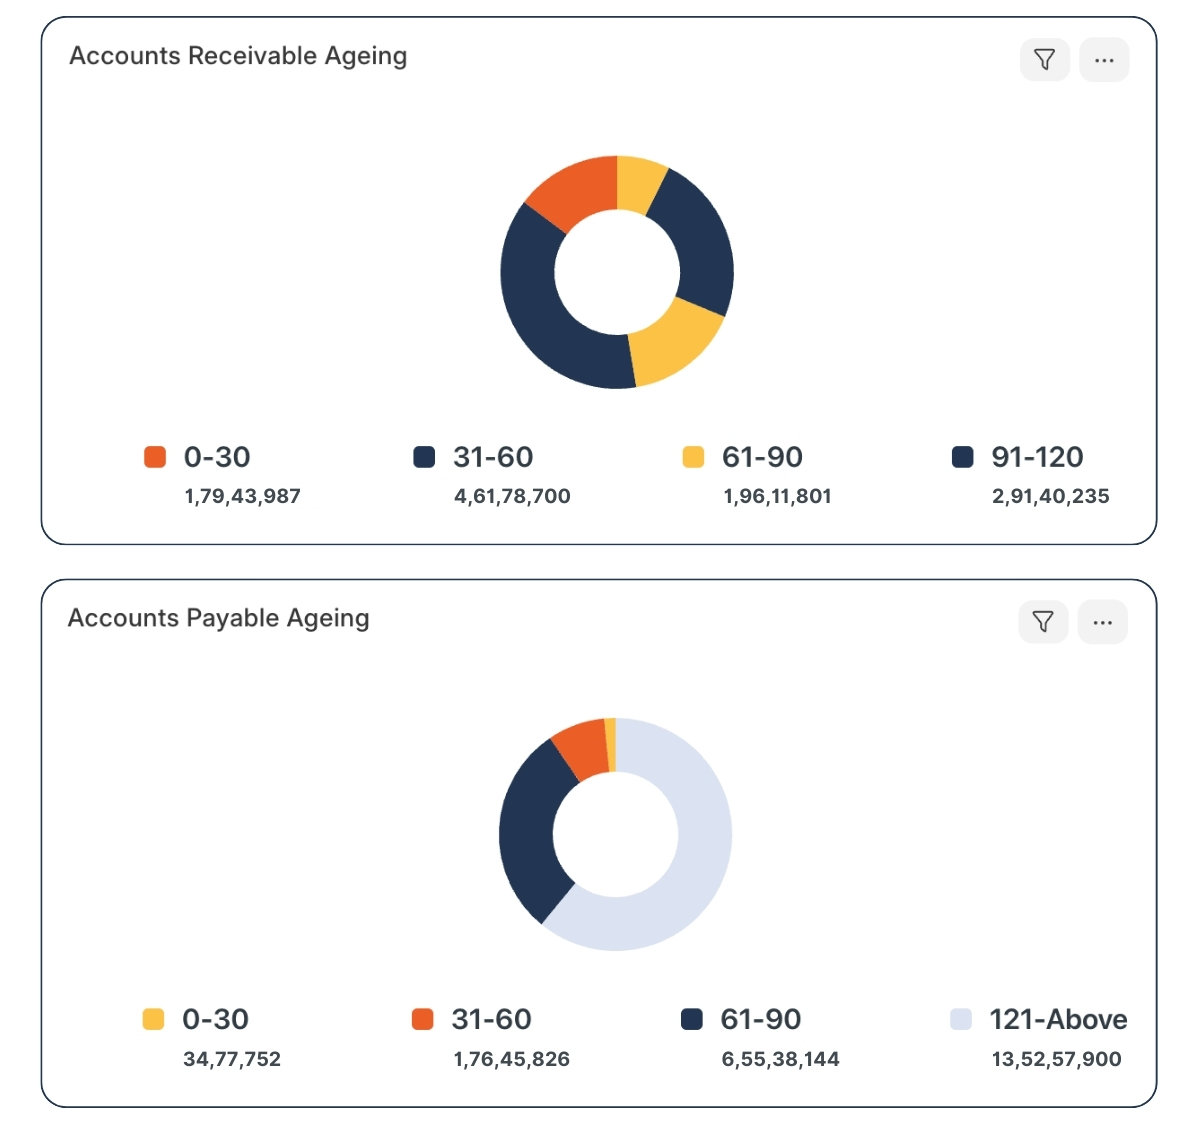Click the 4,61,78,700 amount under 31-60
Viewport: 1200px width, 1122px height.
(x=512, y=496)
